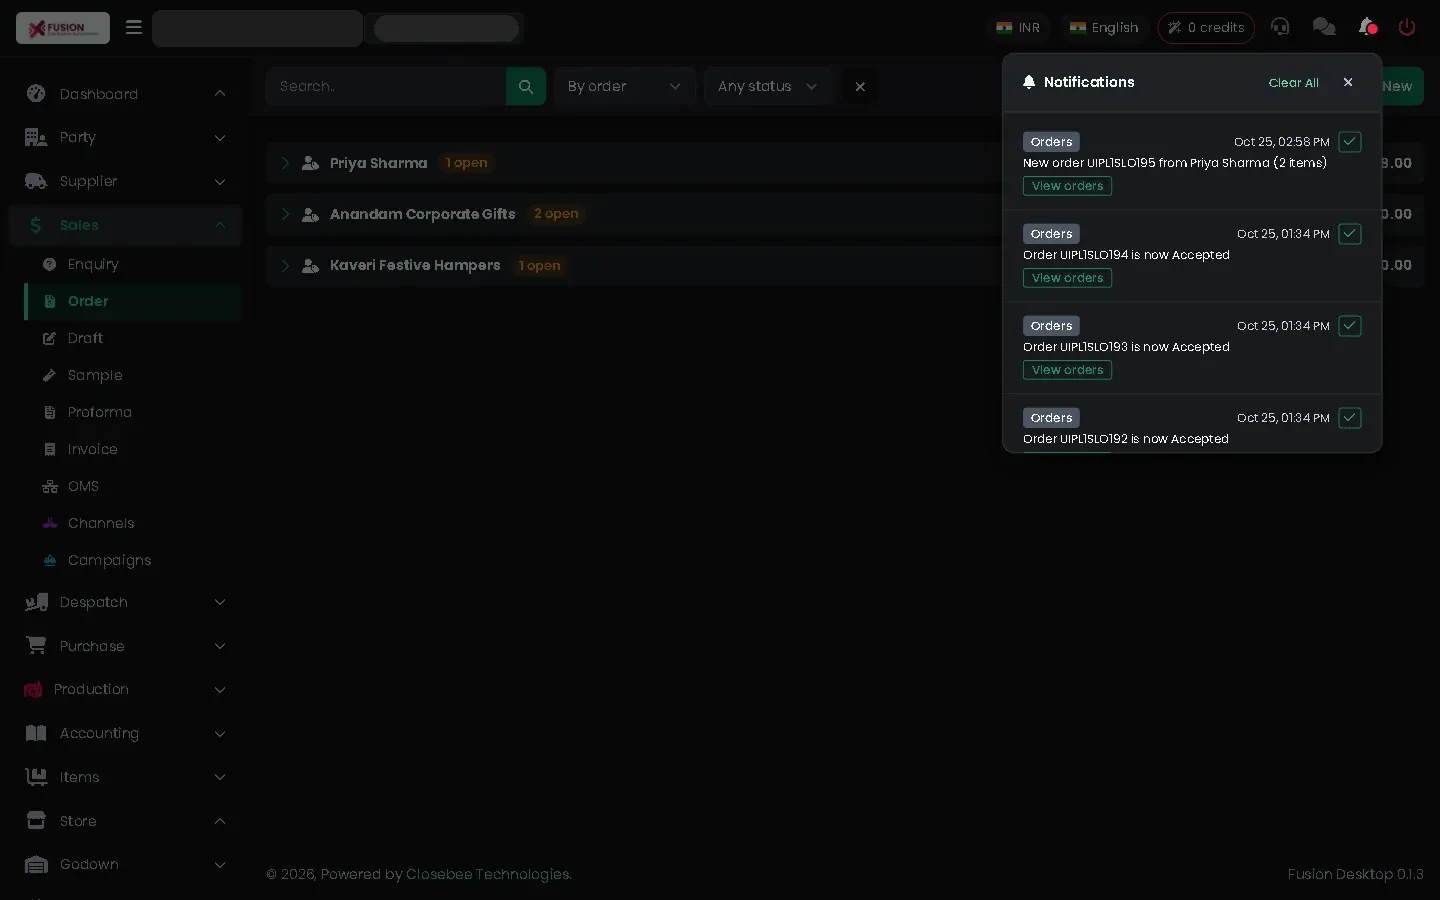Mark the UIPL15LO195 notification as read
The image size is (1440, 900).
pyautogui.click(x=1350, y=142)
